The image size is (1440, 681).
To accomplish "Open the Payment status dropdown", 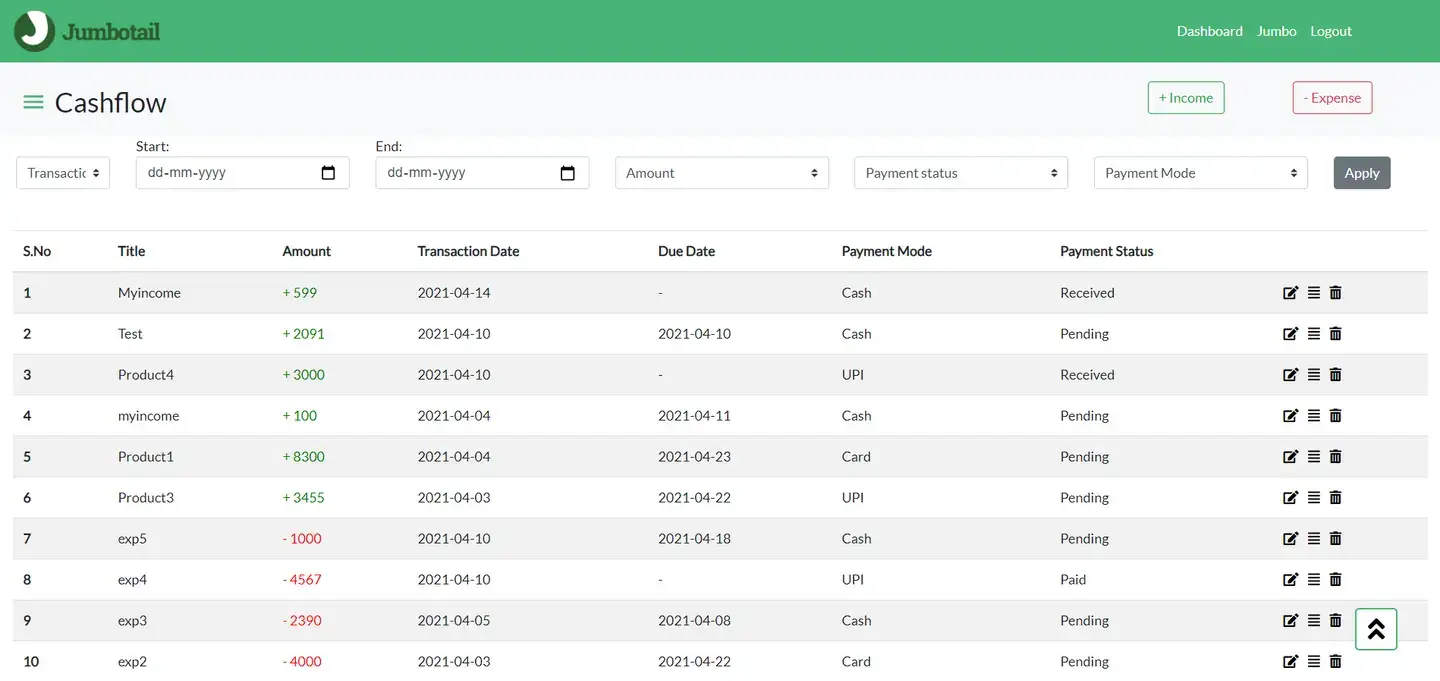I will 960,172.
